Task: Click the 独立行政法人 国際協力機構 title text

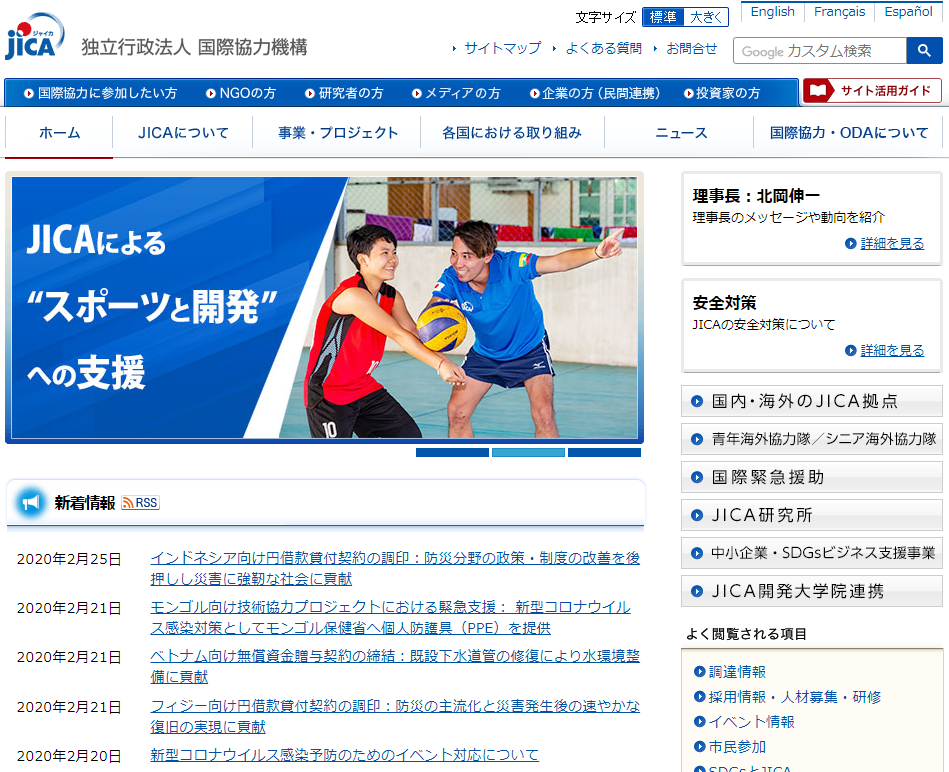Action: point(194,47)
